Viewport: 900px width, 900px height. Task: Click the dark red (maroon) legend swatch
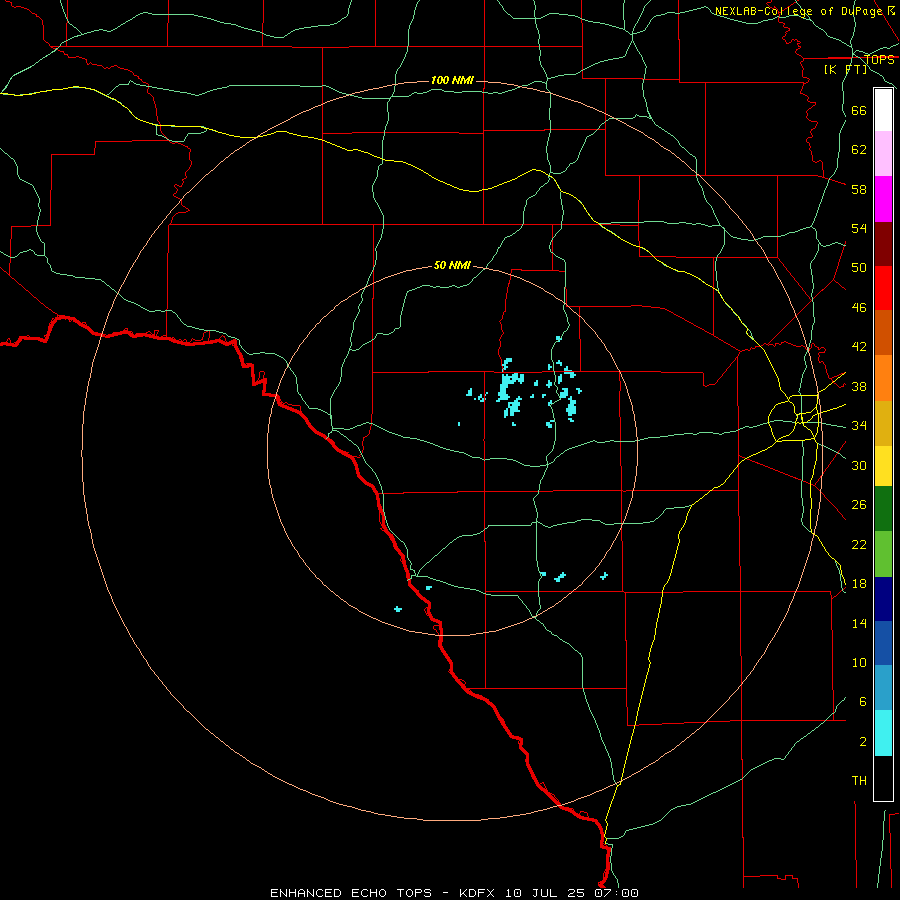coord(883,244)
